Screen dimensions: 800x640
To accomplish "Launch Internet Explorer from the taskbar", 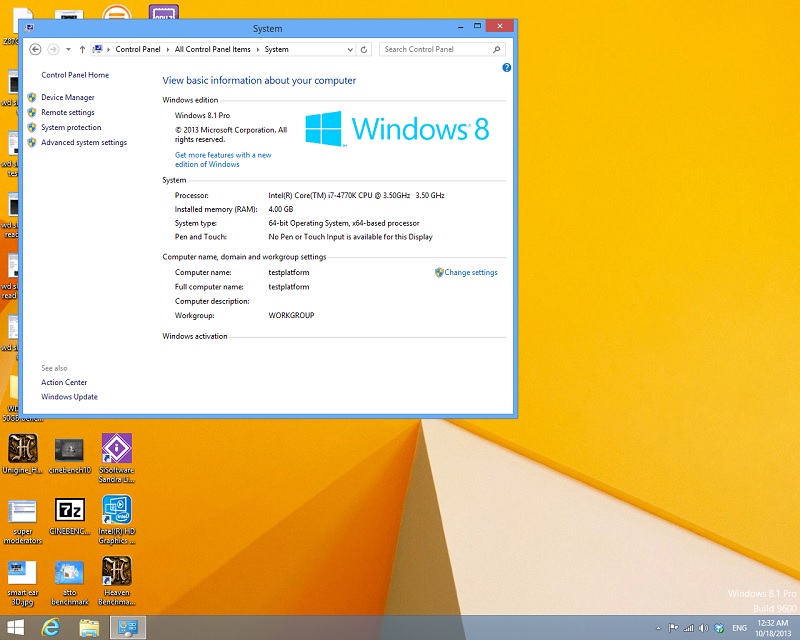I will (x=51, y=628).
